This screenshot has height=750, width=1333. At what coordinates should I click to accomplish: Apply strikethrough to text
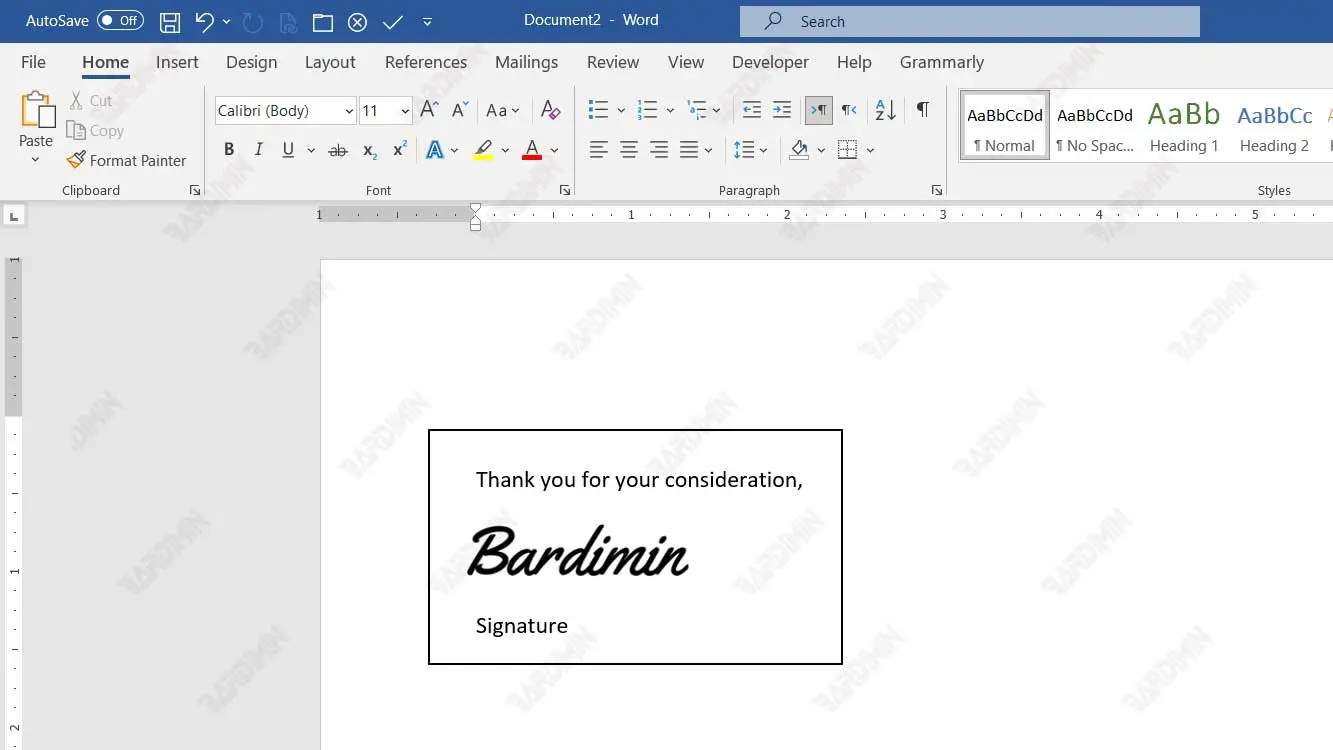[338, 150]
